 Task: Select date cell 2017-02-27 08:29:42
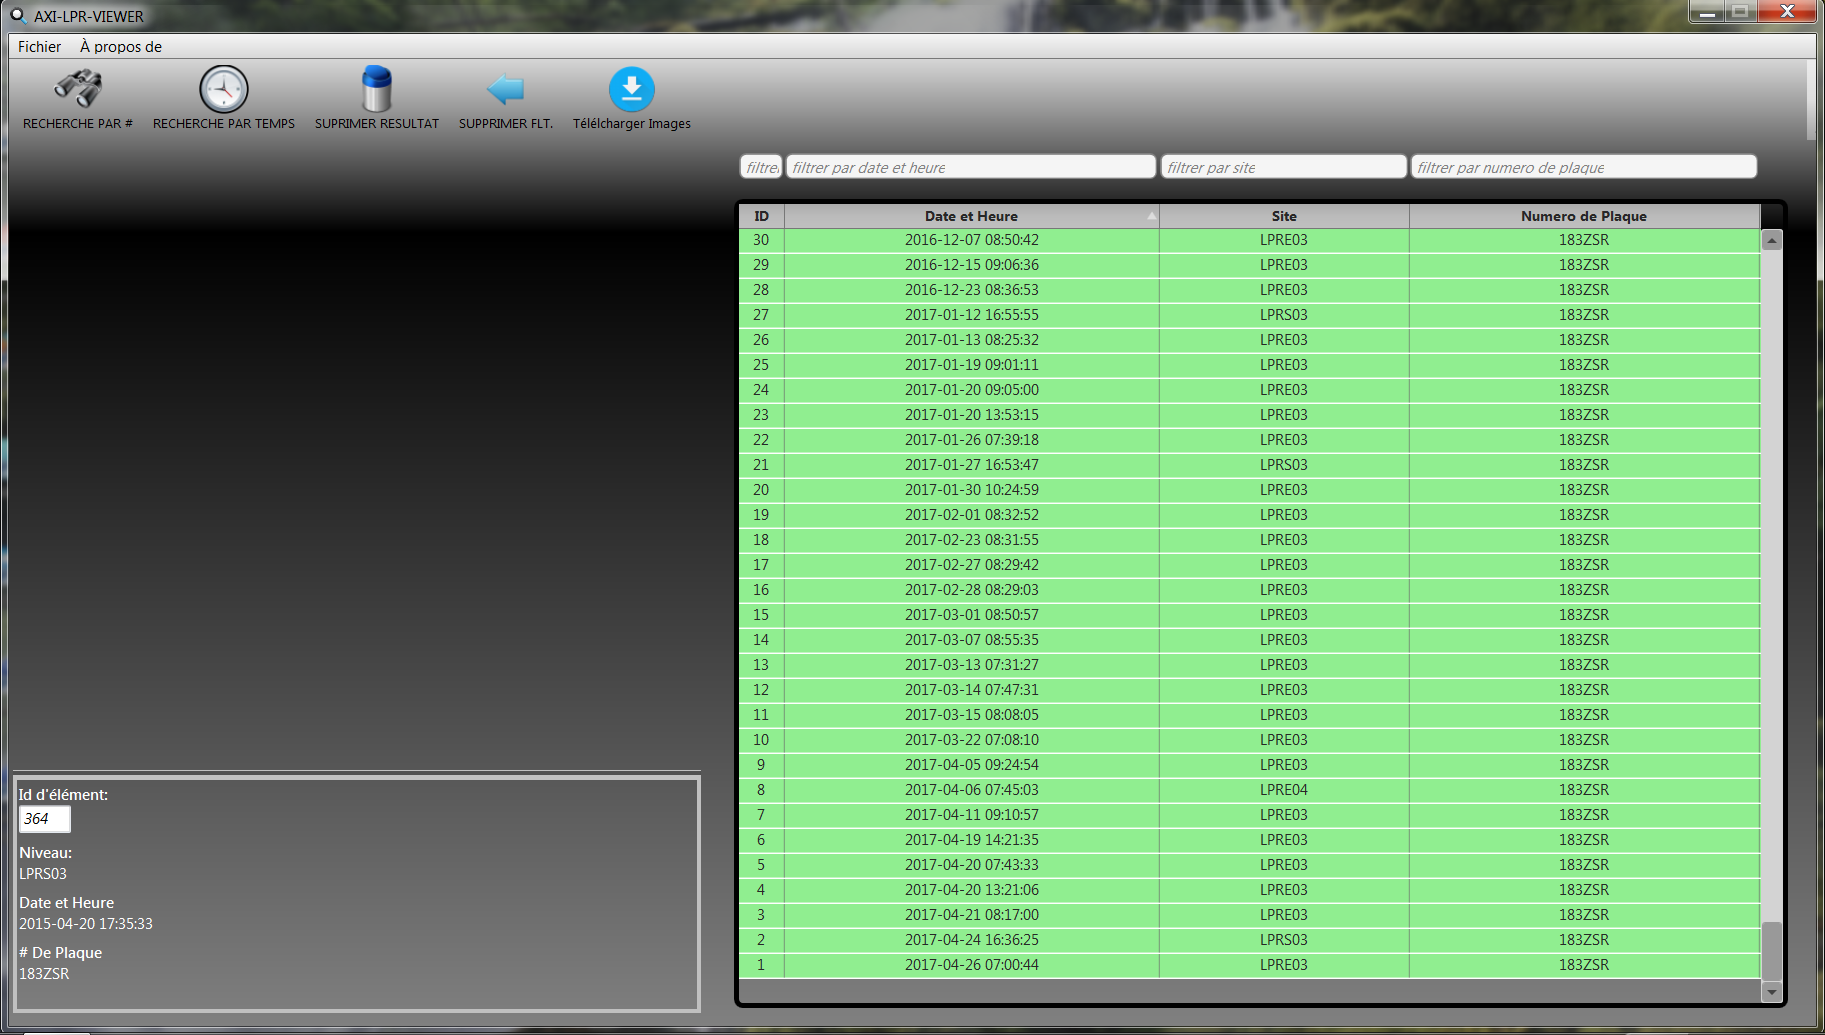tap(972, 565)
